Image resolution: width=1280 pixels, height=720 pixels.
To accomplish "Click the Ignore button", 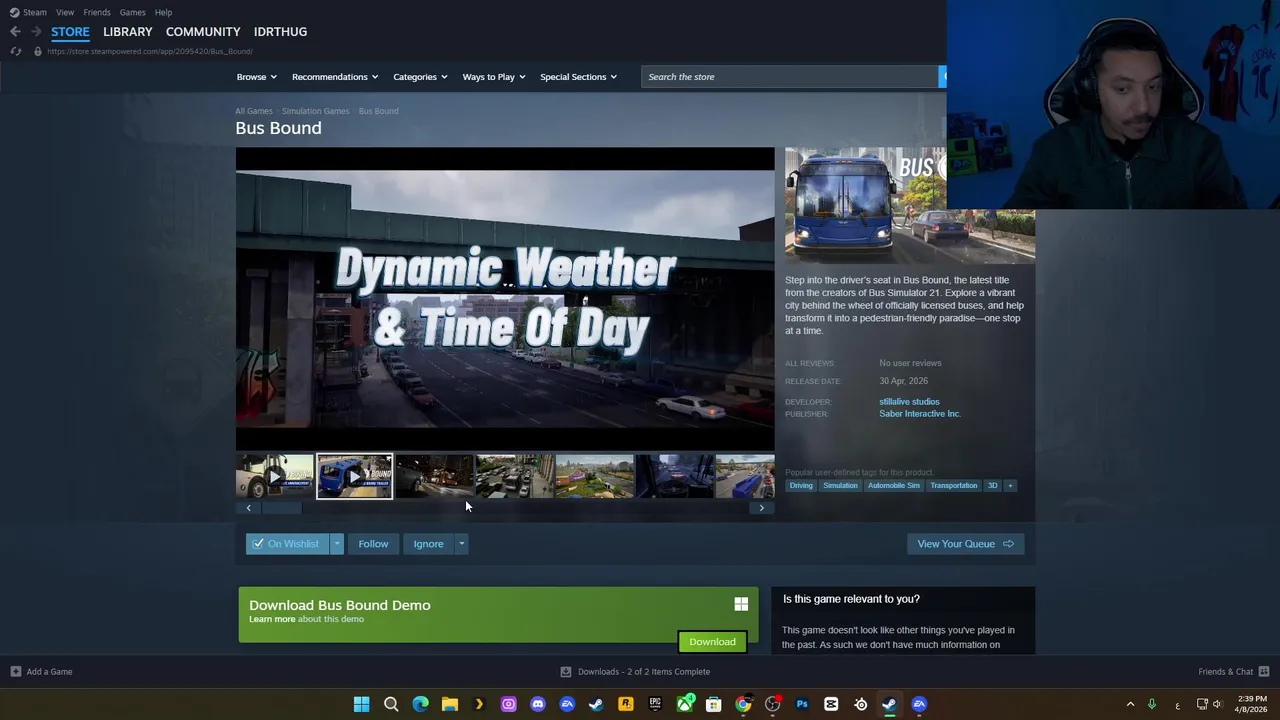I will (x=428, y=544).
